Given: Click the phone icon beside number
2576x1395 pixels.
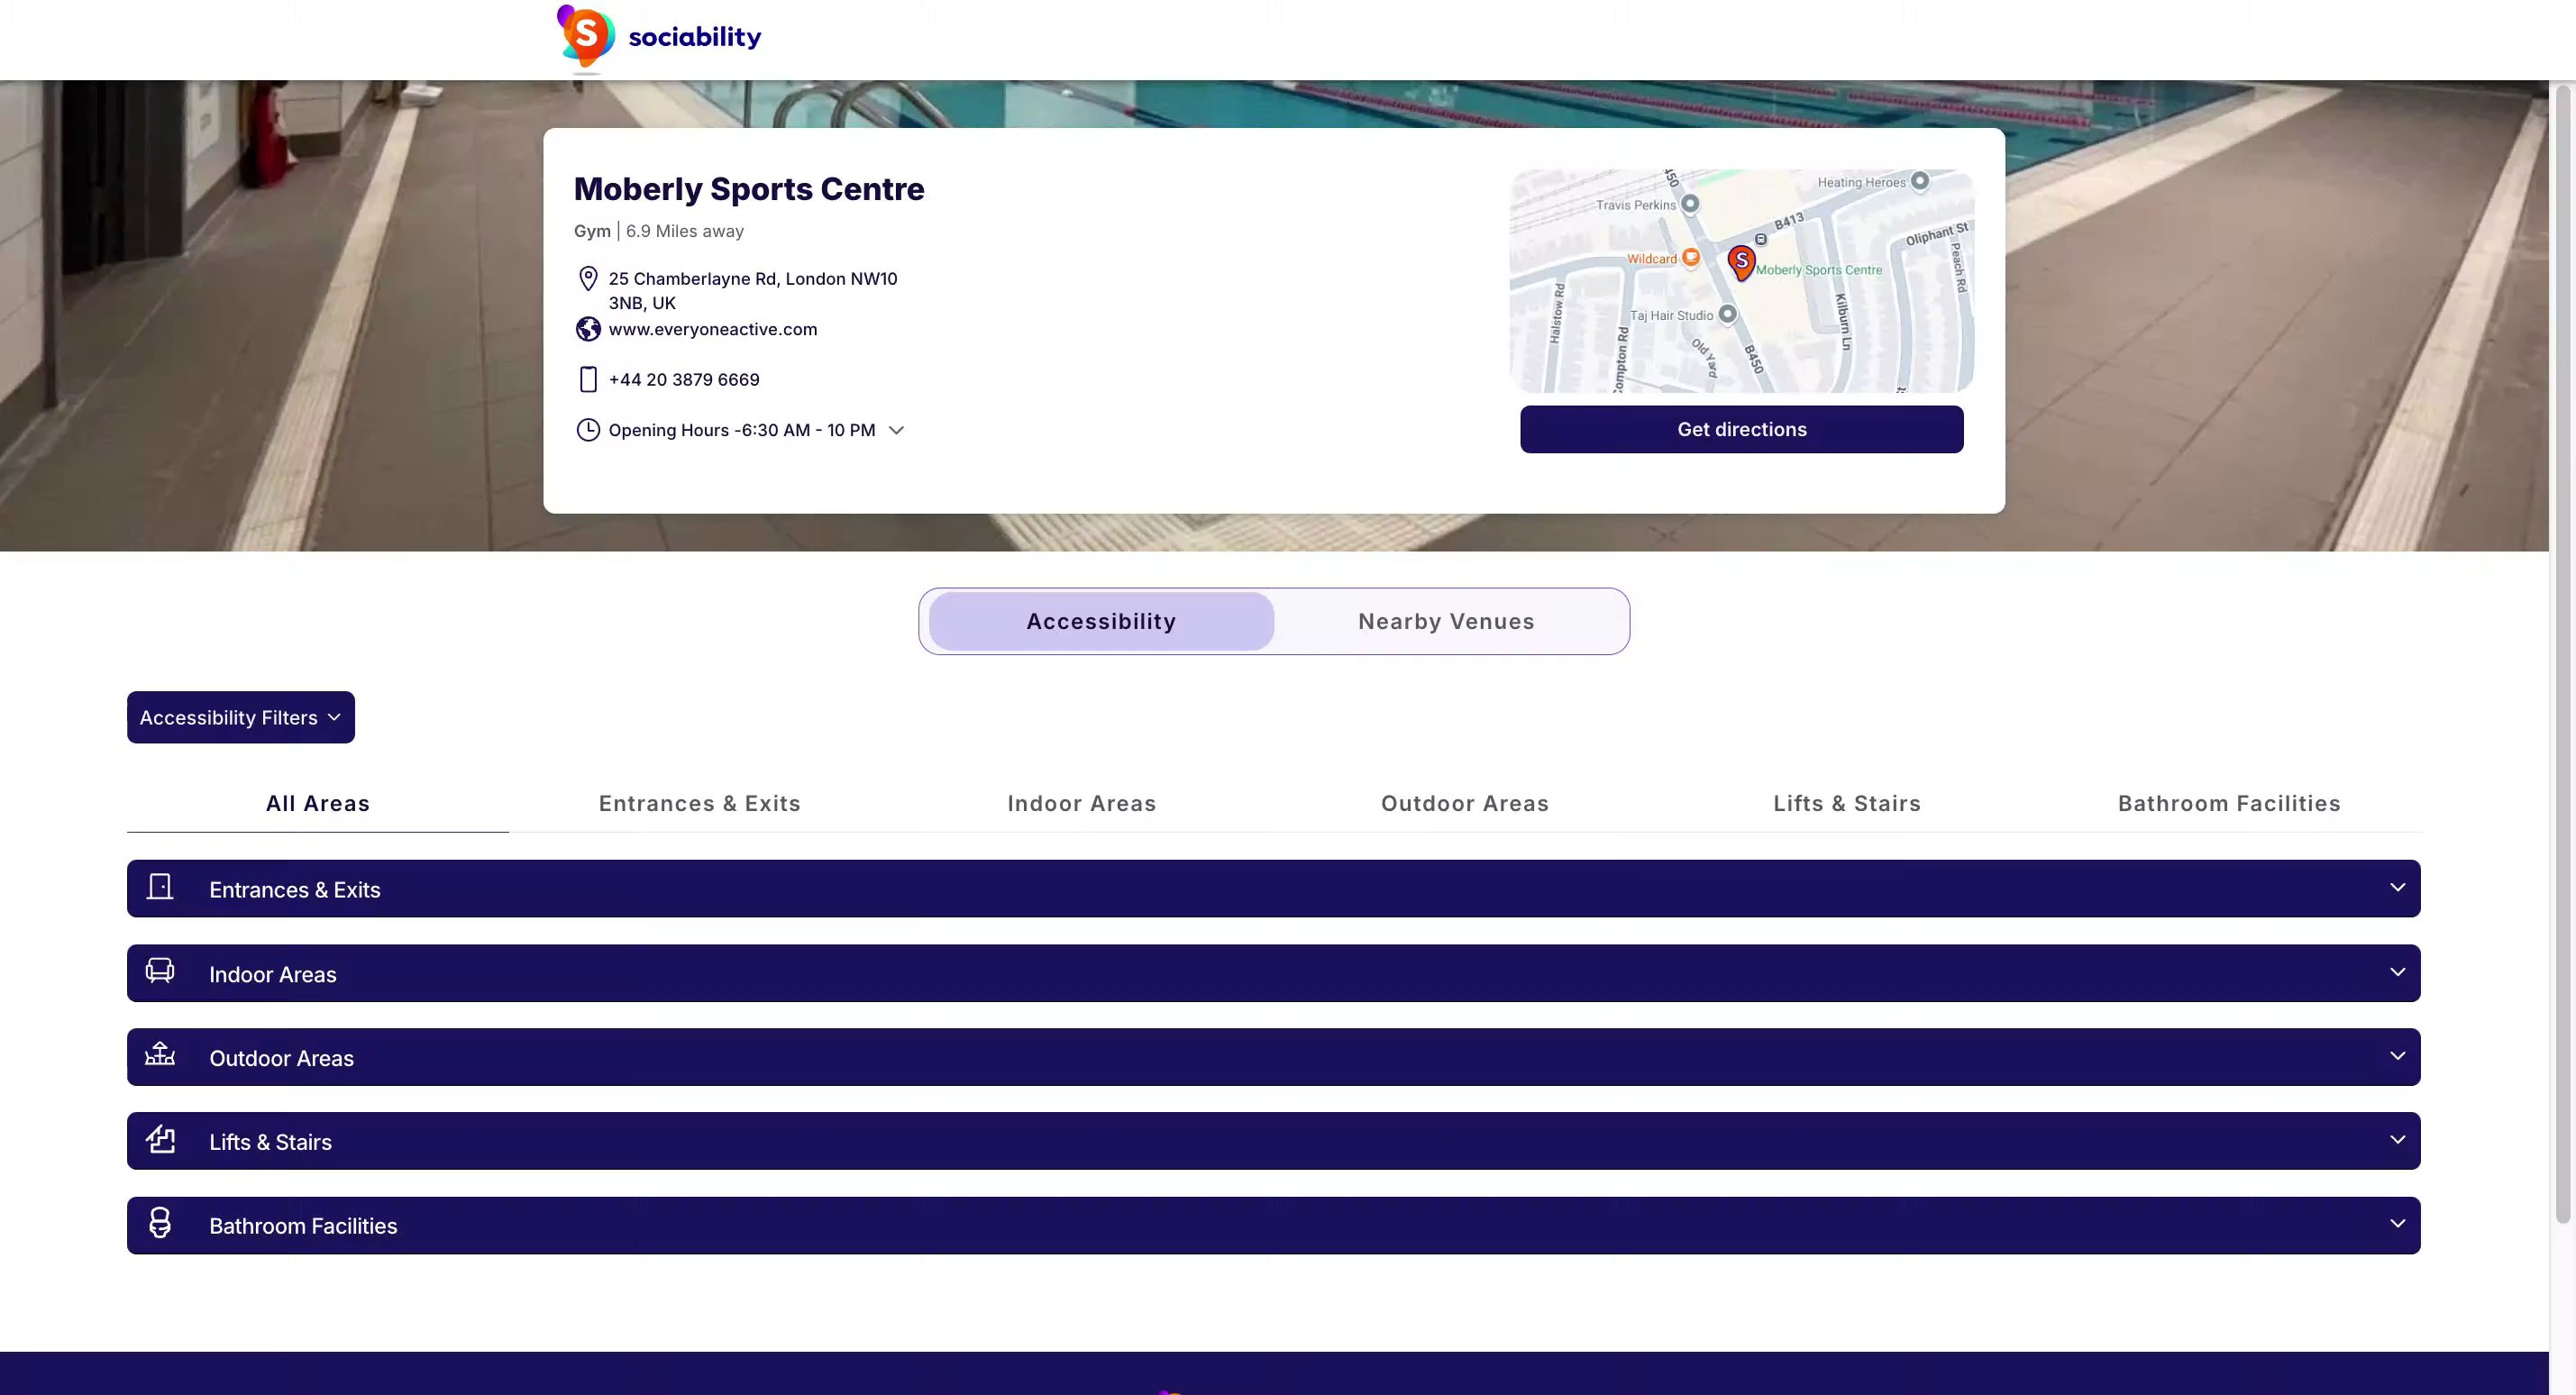Looking at the screenshot, I should (588, 380).
